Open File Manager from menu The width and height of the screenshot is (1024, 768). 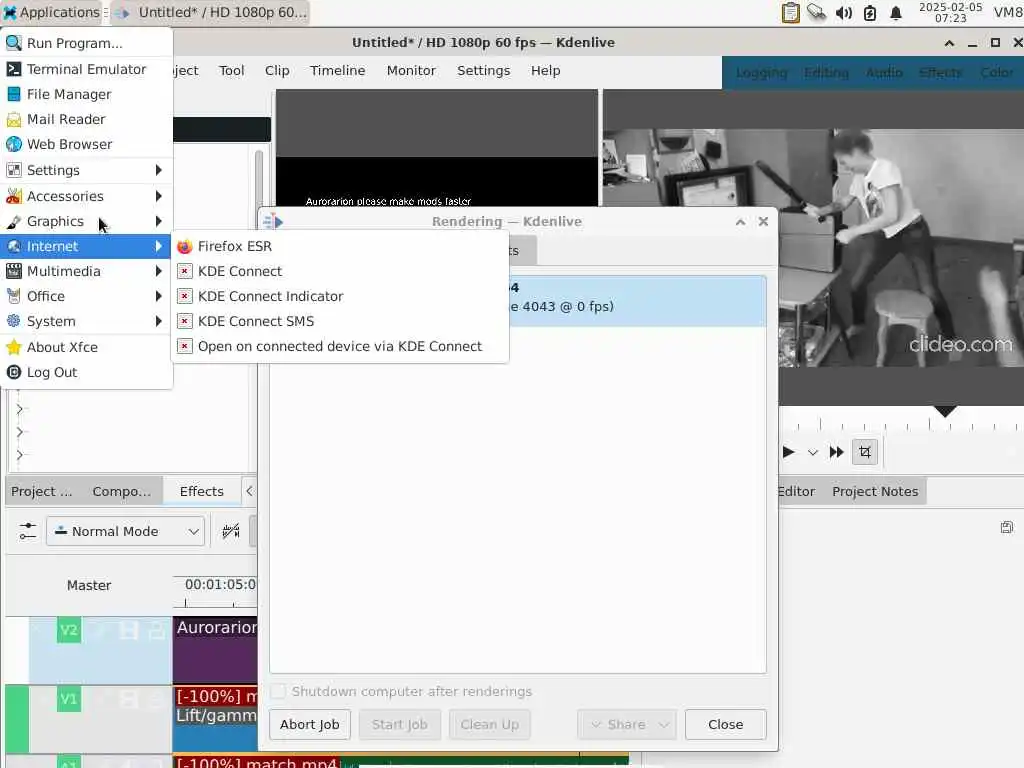point(86,94)
